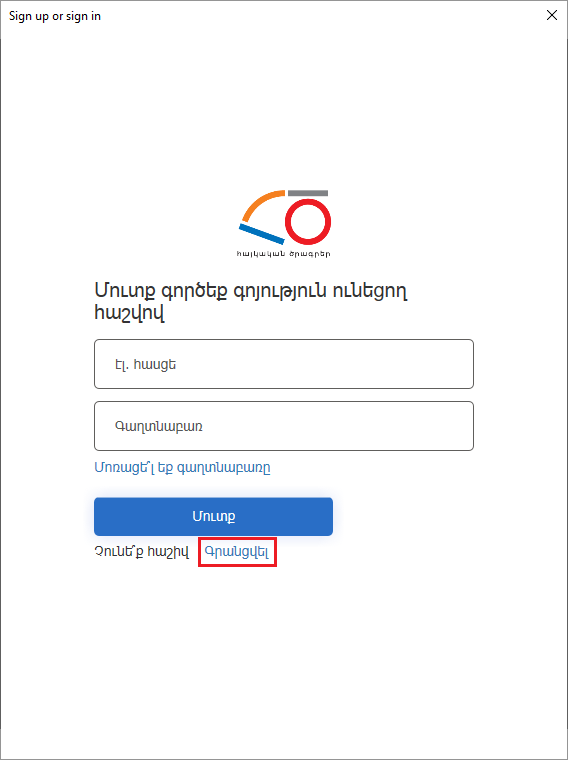Open the Մոռացե՞լ եք գաղտնաբառը forgot password link
The height and width of the screenshot is (760, 568).
182,468
